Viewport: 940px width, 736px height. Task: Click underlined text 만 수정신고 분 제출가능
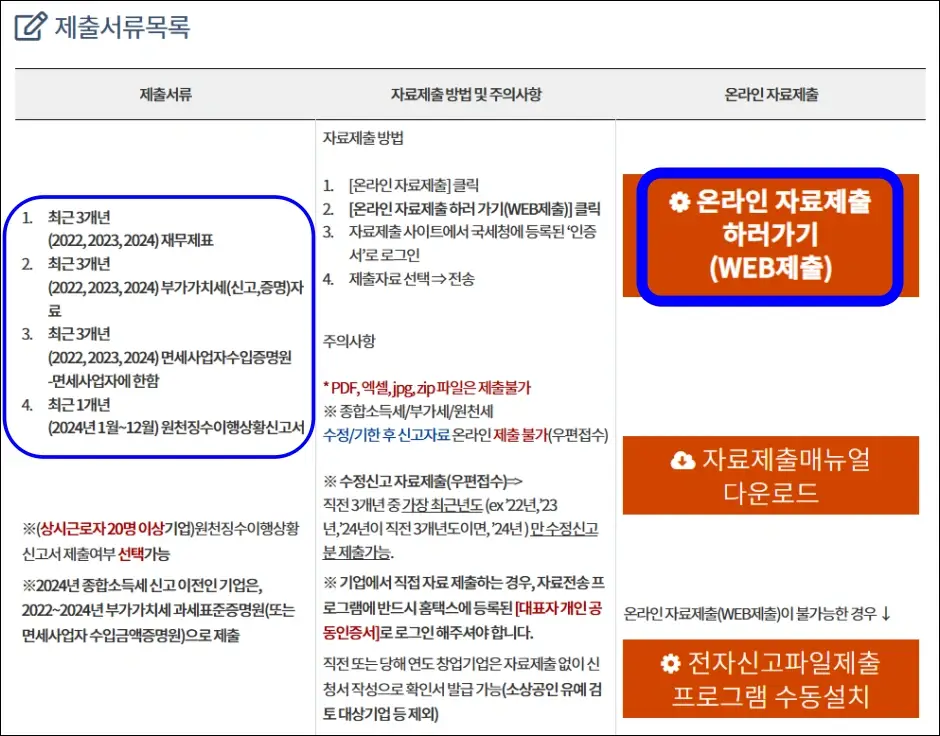point(460,540)
